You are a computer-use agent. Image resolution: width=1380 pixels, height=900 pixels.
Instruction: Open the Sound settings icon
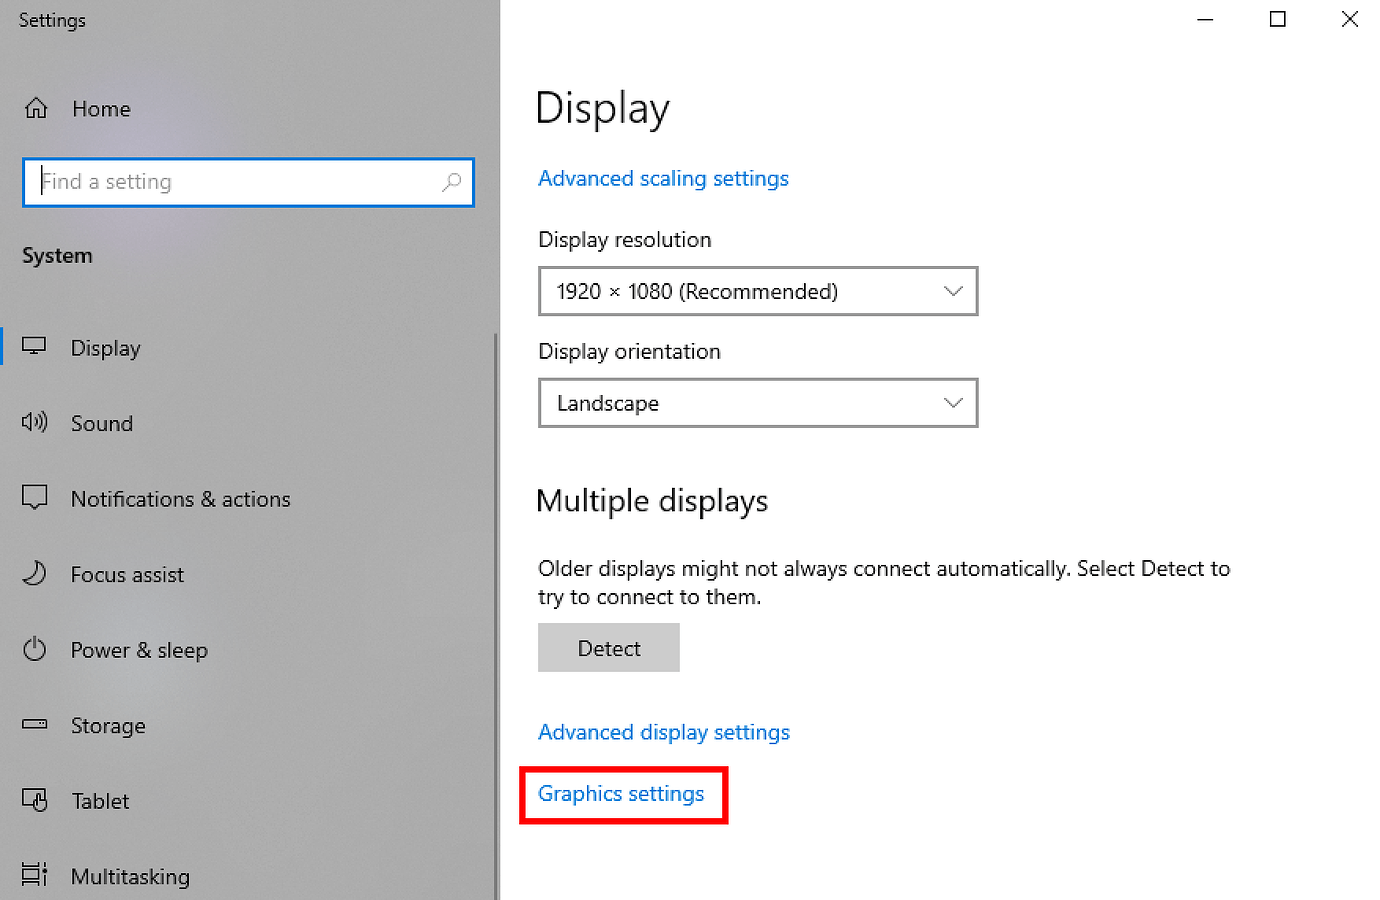coord(34,423)
